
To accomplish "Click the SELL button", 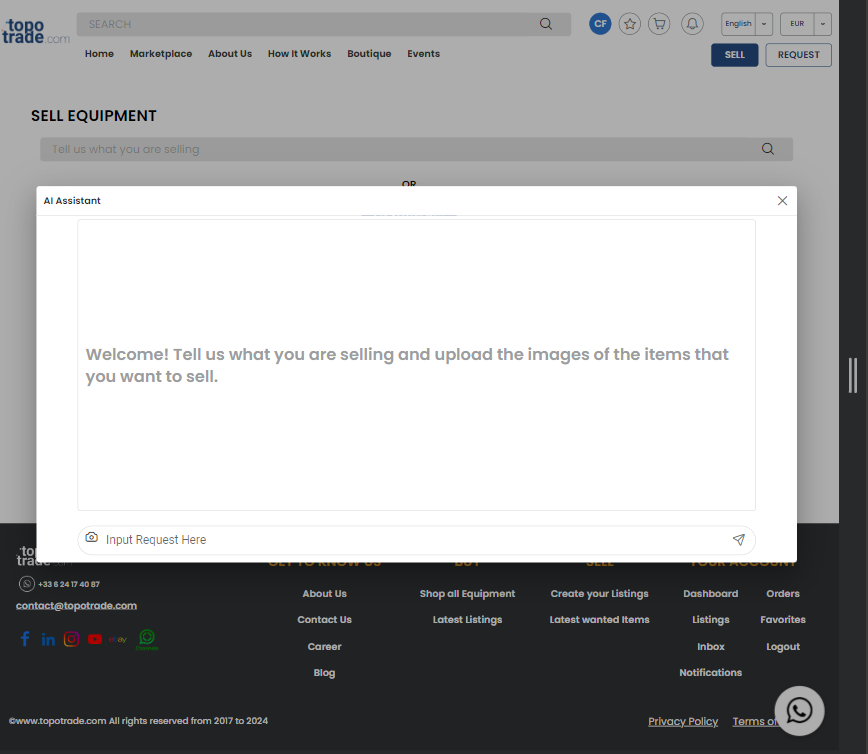I will [734, 55].
